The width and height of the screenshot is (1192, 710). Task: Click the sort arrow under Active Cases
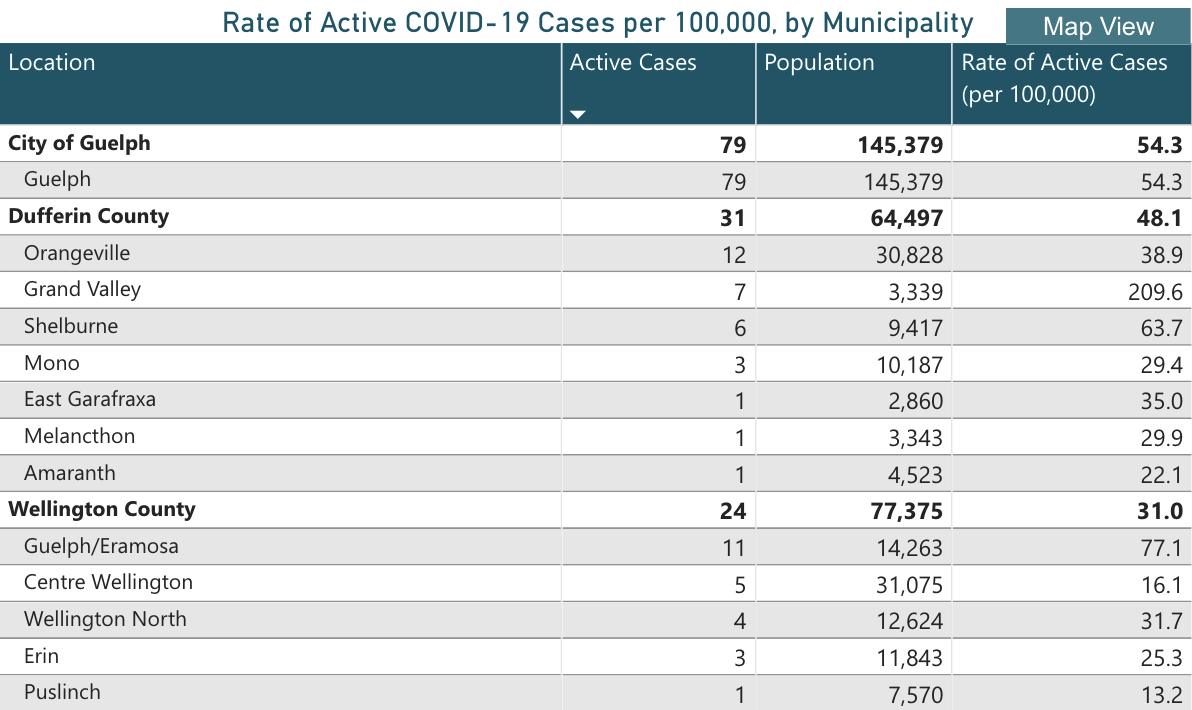coord(577,115)
